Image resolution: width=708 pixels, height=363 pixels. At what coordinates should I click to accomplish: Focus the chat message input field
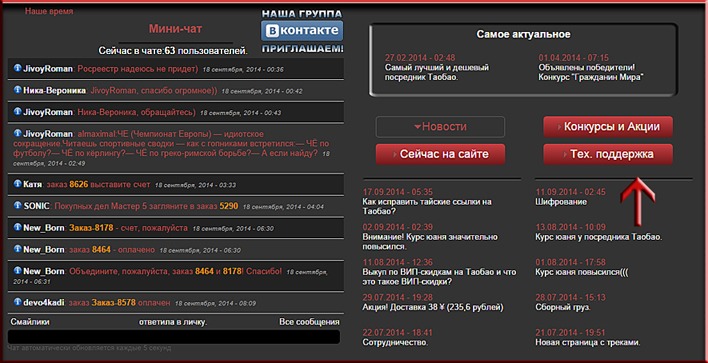click(x=174, y=337)
